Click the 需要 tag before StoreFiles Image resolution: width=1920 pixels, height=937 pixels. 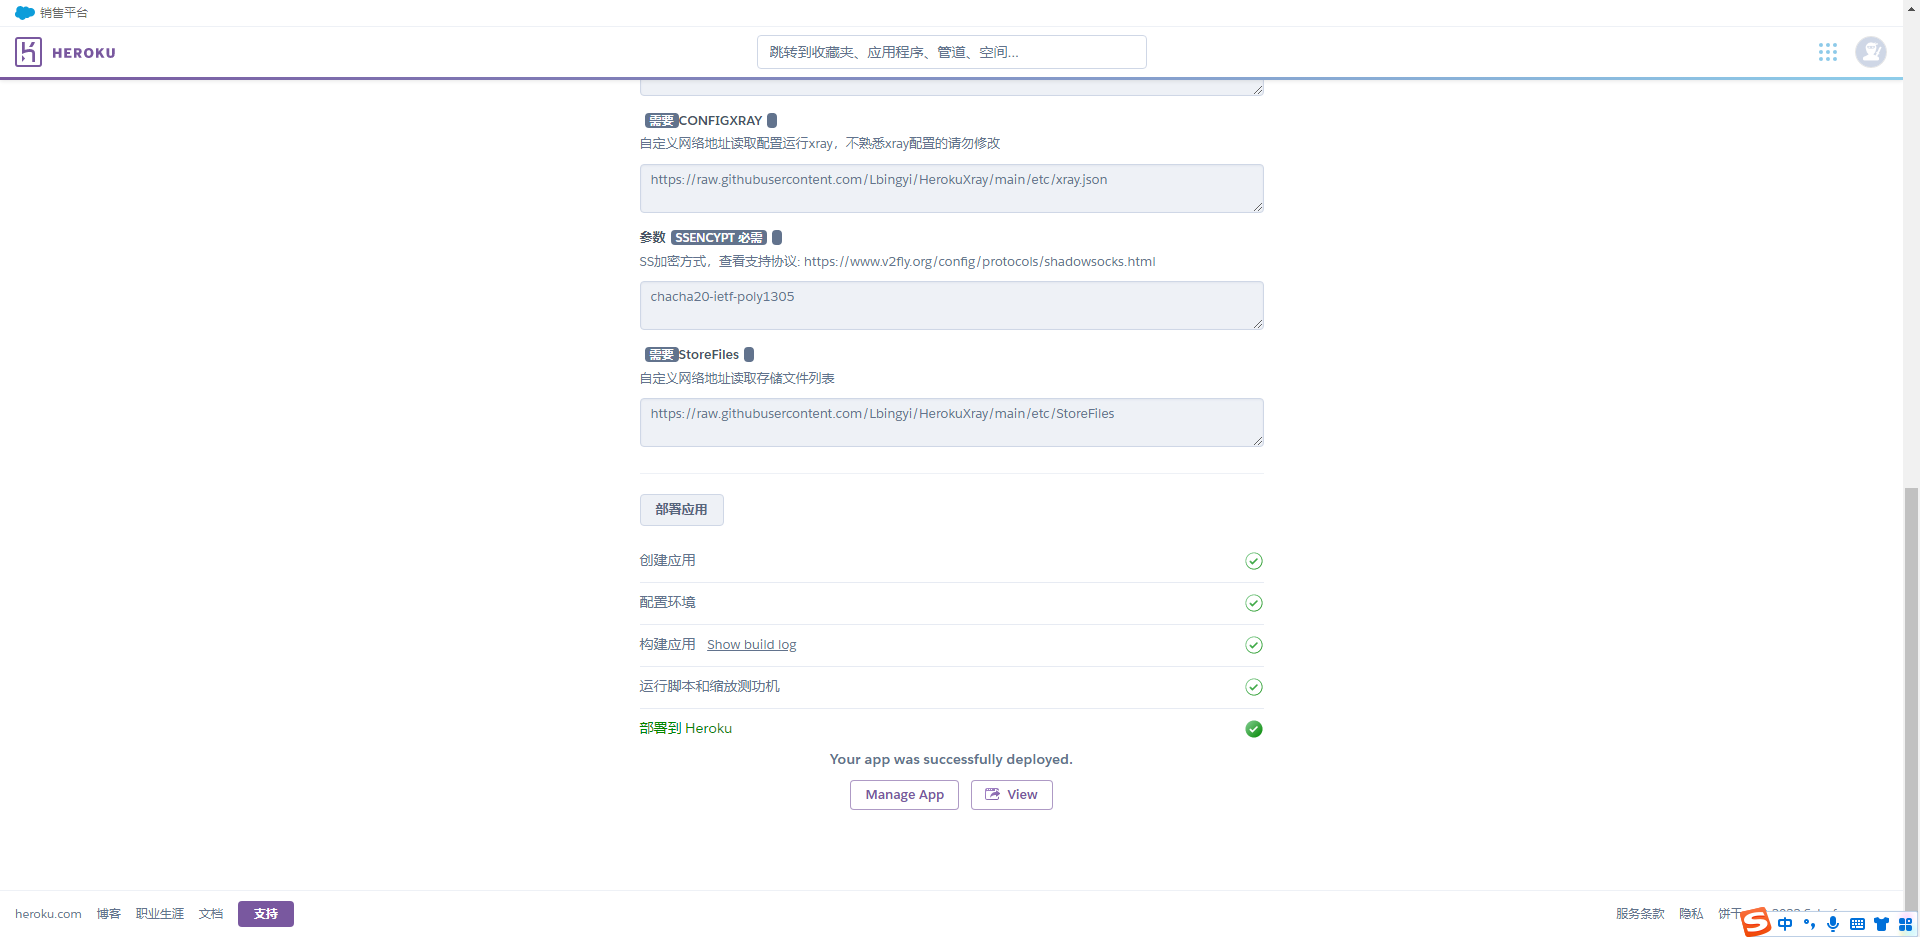pos(661,355)
